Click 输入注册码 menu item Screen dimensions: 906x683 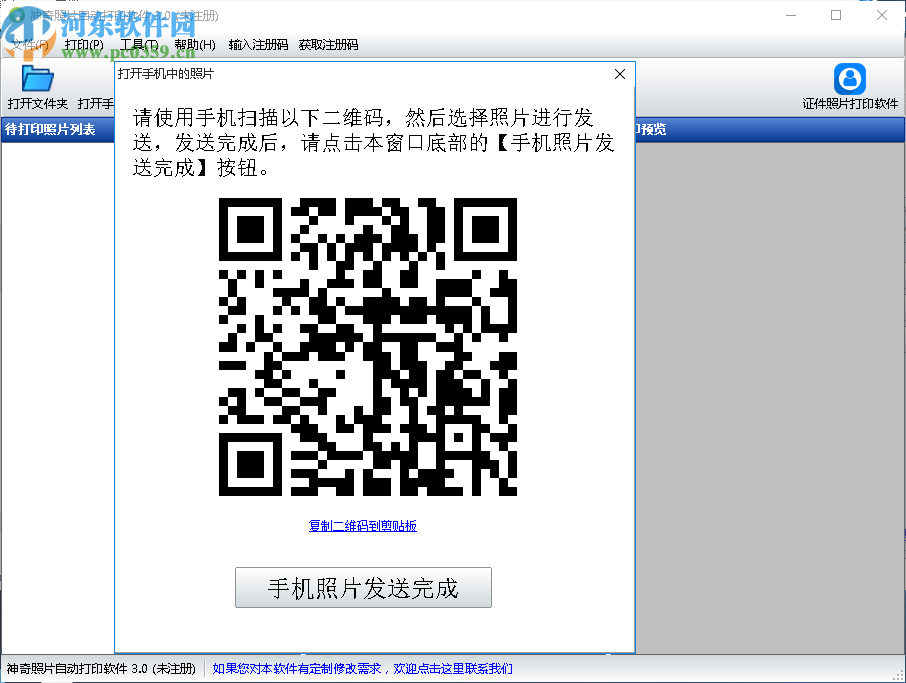258,44
